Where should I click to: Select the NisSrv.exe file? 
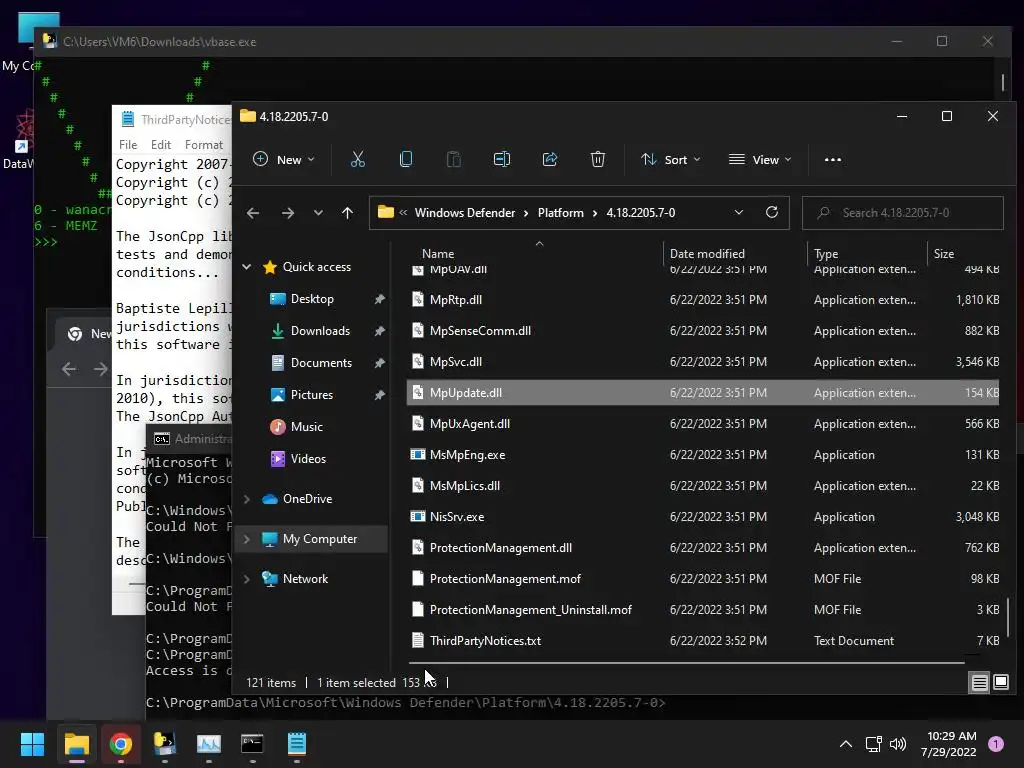[x=703, y=517]
